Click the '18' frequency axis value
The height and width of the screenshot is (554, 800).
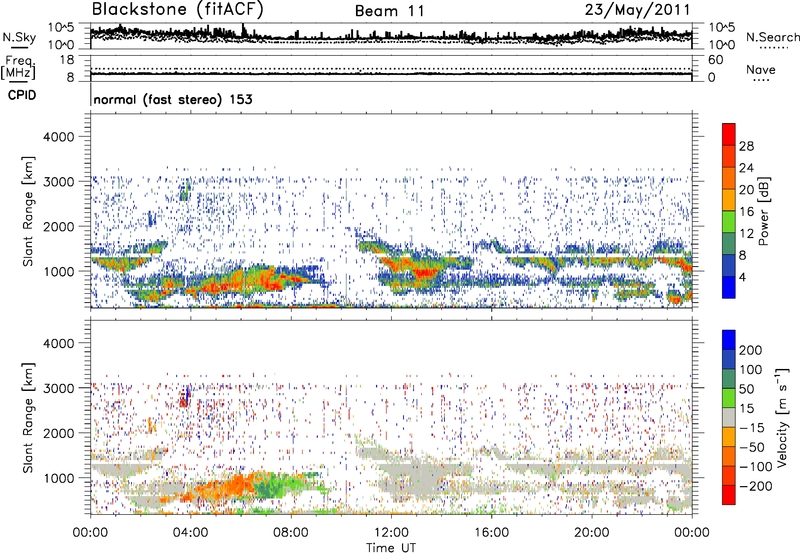coord(67,60)
